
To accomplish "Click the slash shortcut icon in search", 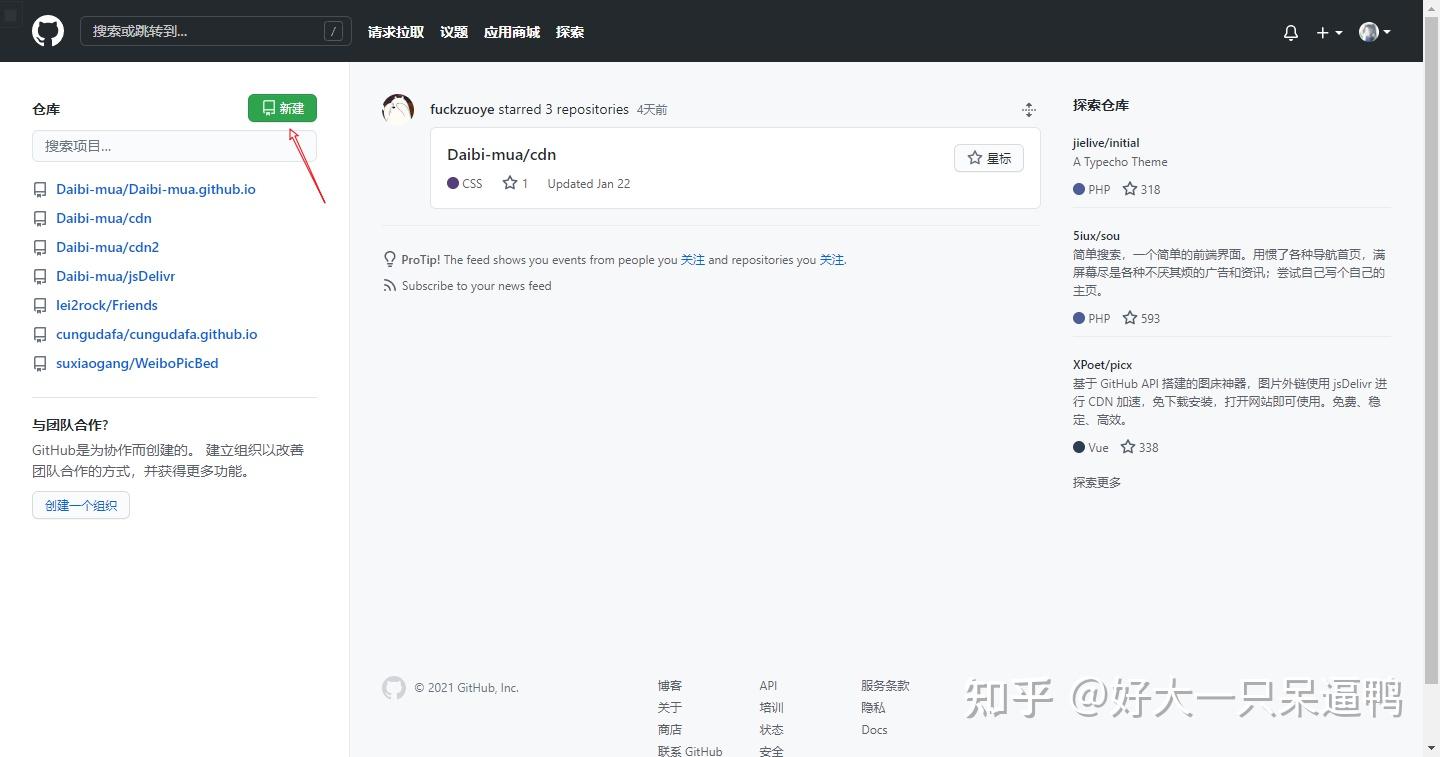I will pos(334,31).
